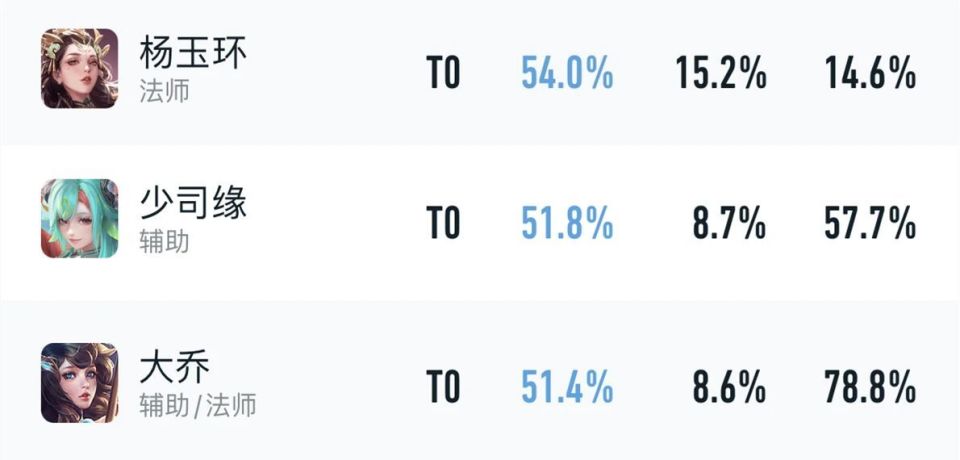This screenshot has width=960, height=460.
Task: Click 14.6% ban rate value
Action: tap(870, 72)
